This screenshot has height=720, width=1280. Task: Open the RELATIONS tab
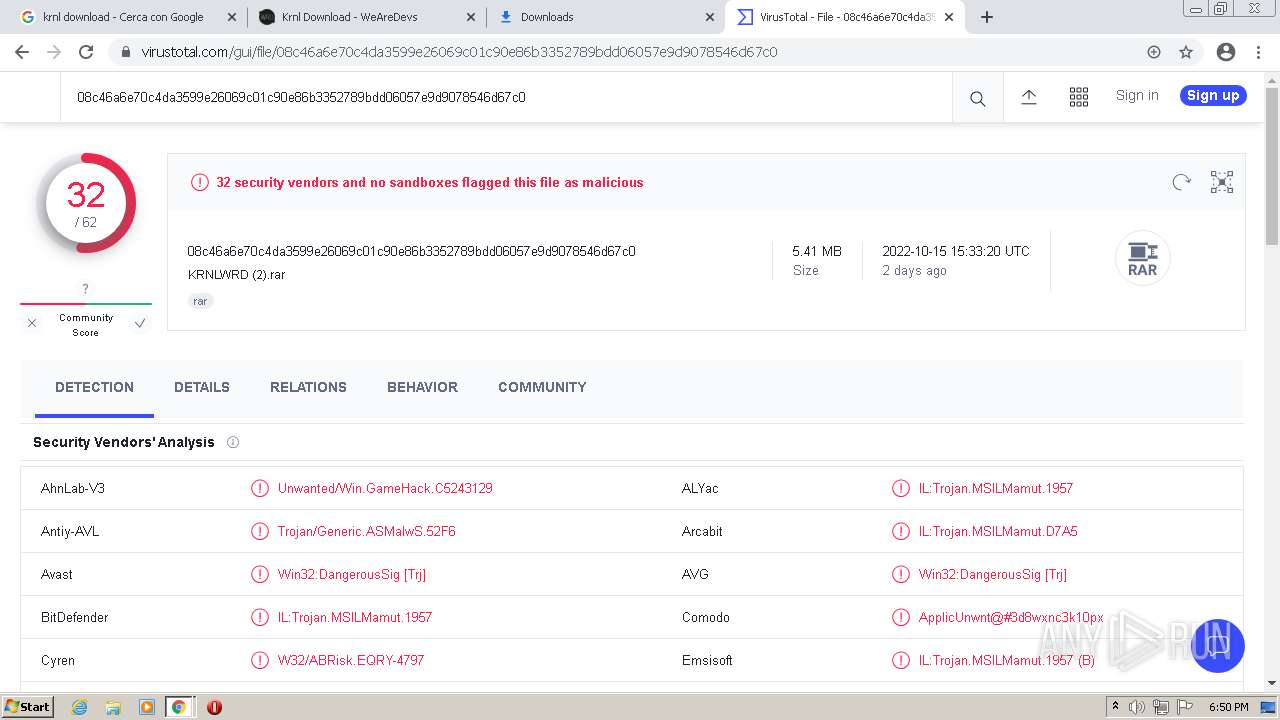point(308,387)
